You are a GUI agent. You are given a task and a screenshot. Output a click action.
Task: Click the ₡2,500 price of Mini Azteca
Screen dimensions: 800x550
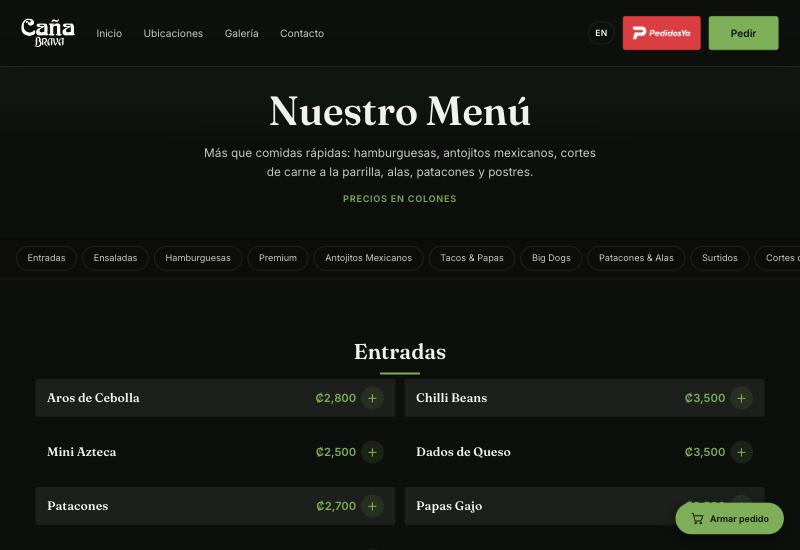click(336, 452)
